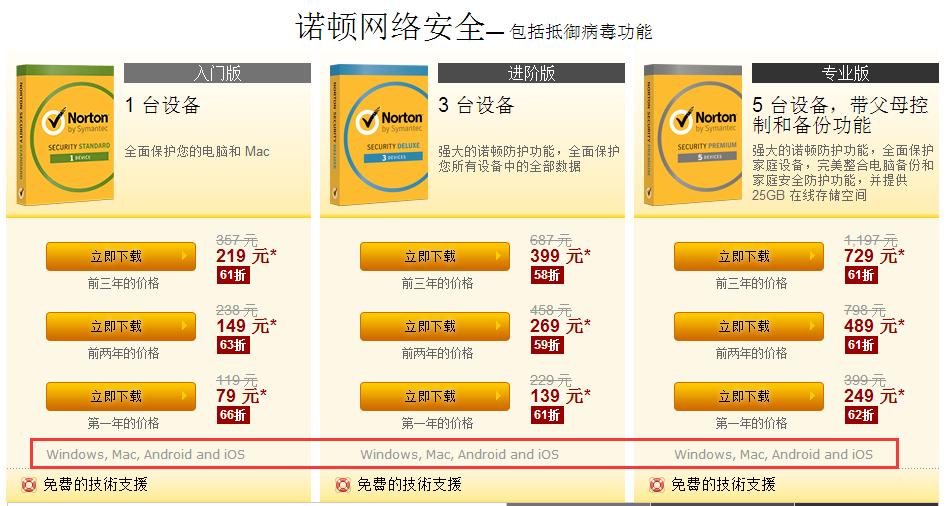Select the 进阶版 header tab
The width and height of the screenshot is (948, 506).
click(531, 73)
